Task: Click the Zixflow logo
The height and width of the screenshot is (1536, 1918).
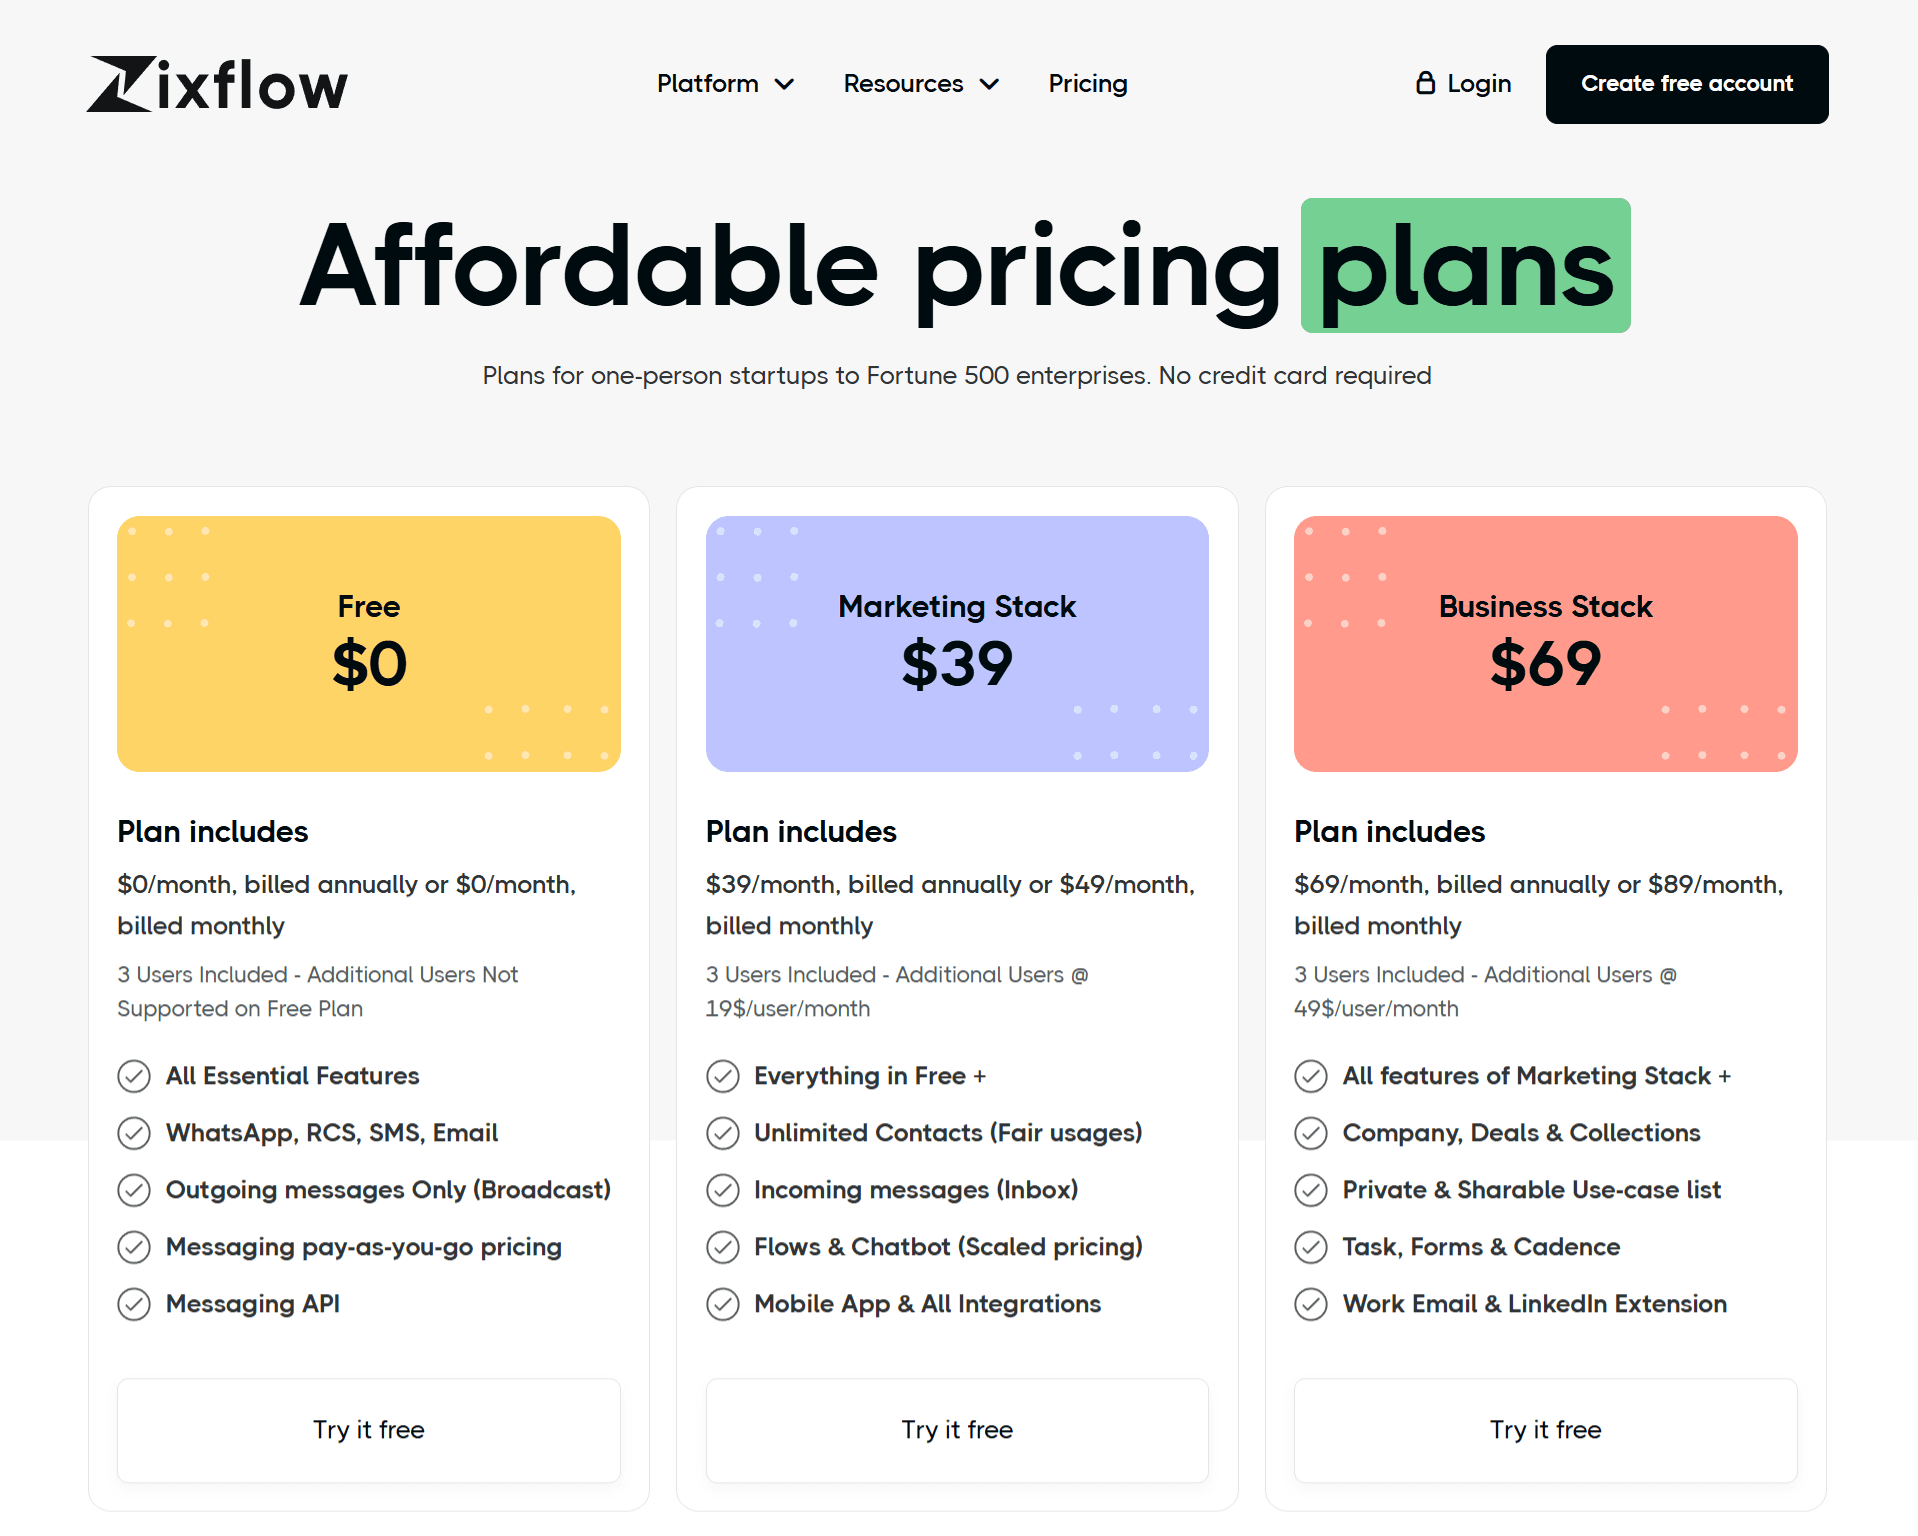Action: 216,84
